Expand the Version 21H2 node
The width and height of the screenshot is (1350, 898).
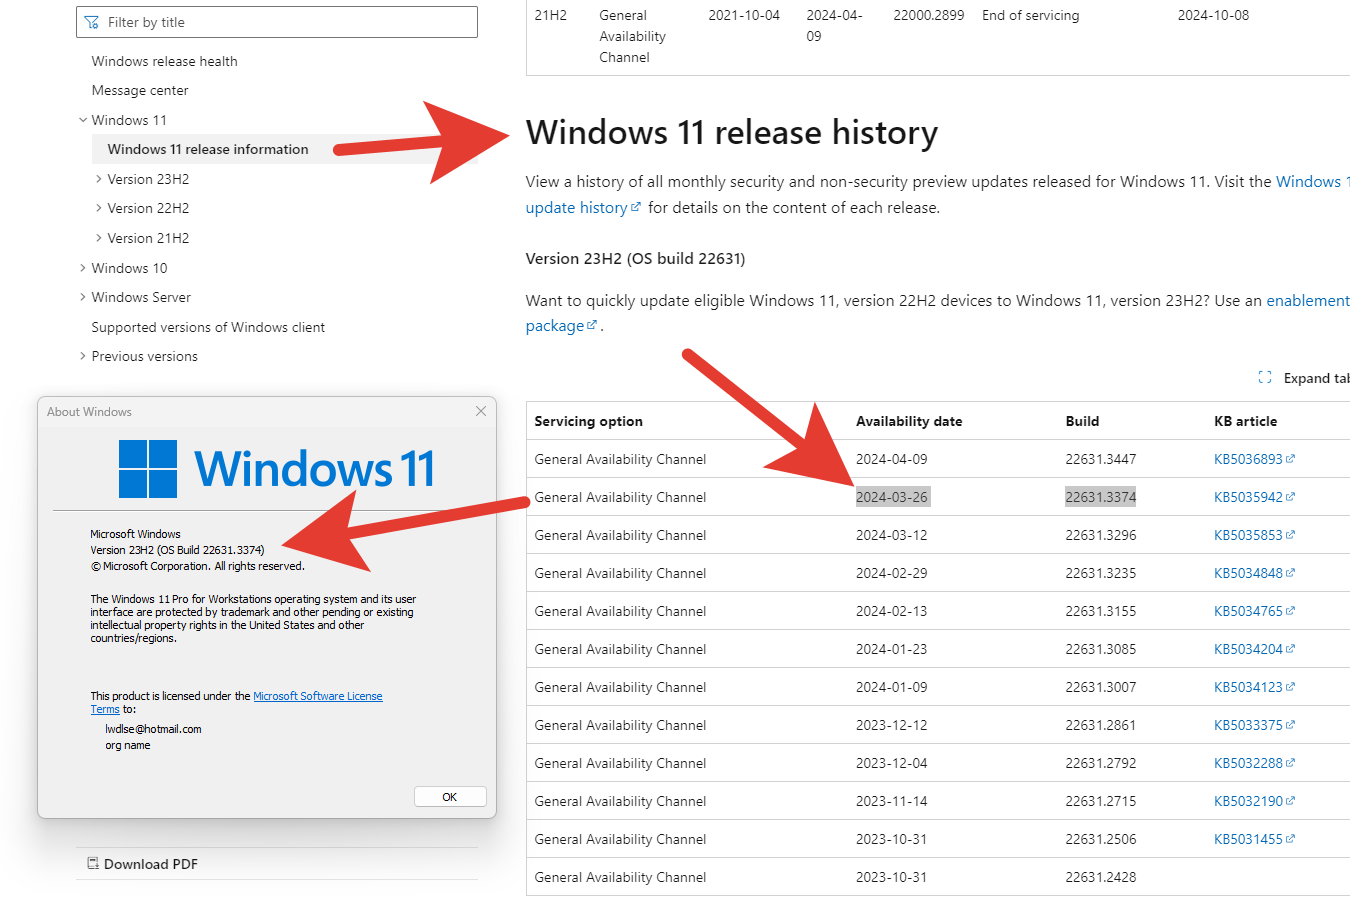pyautogui.click(x=99, y=238)
